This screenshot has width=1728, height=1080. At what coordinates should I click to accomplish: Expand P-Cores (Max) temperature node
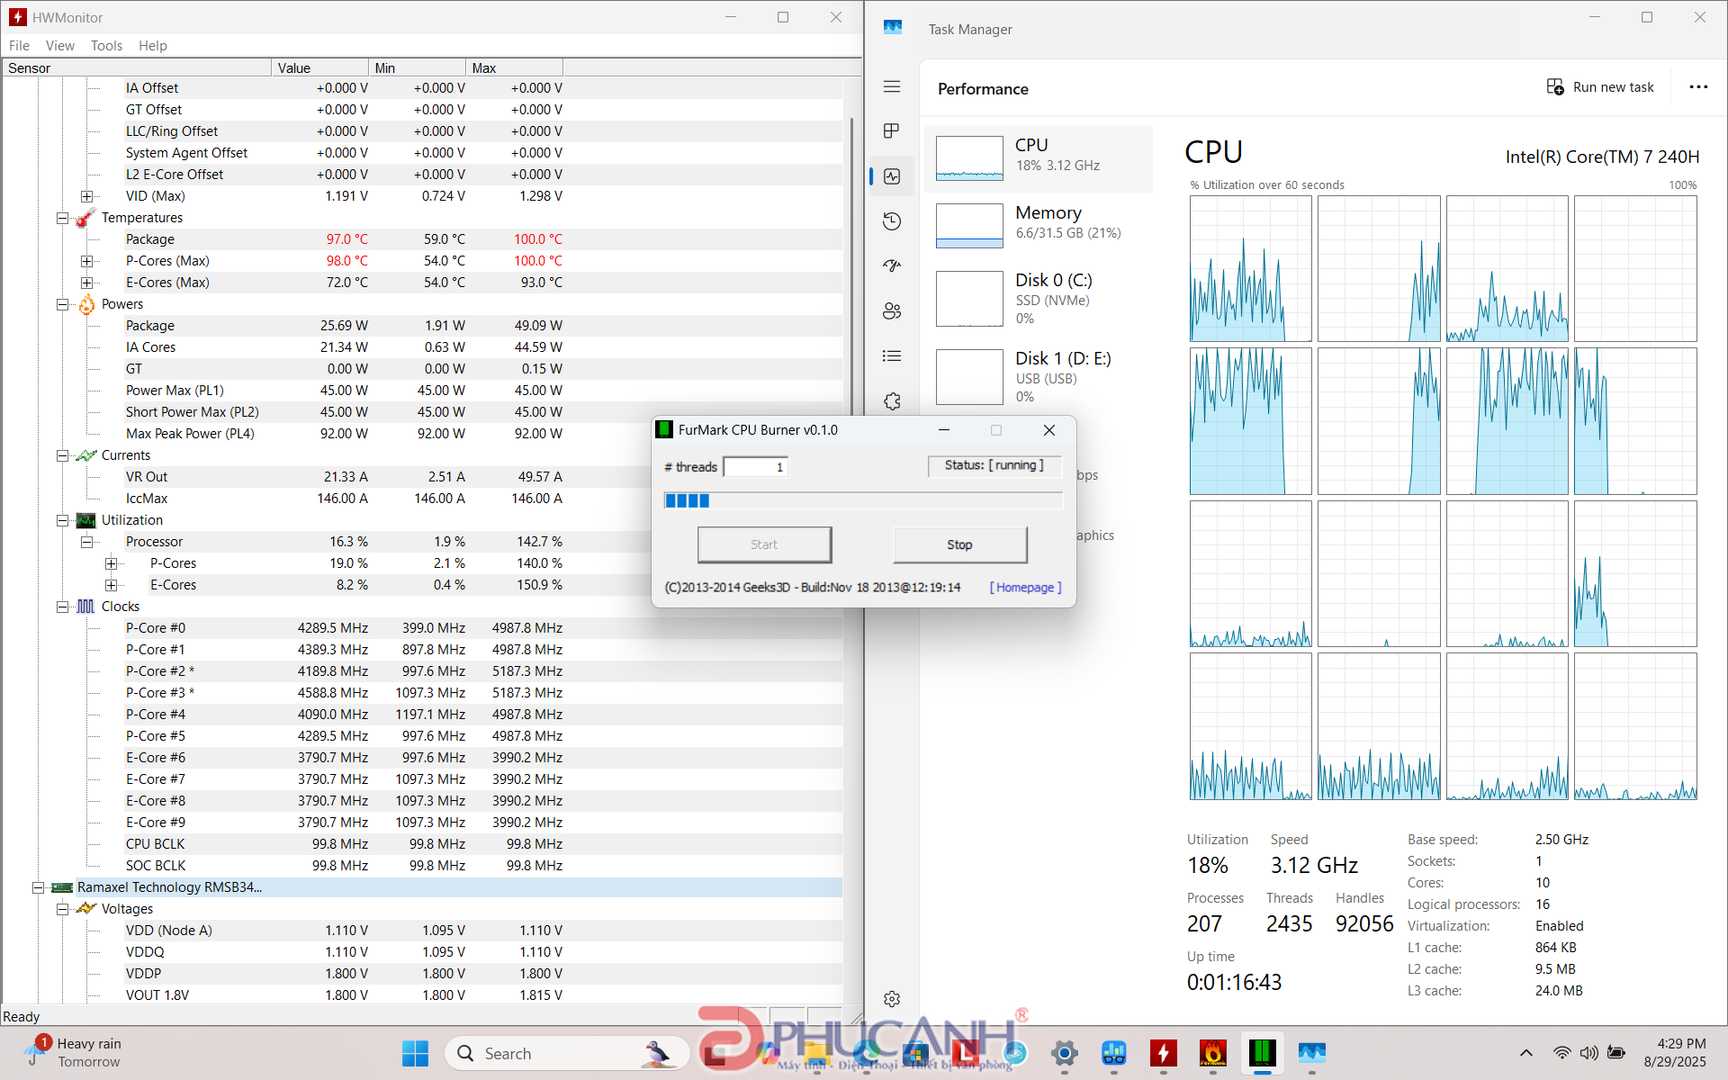87,261
